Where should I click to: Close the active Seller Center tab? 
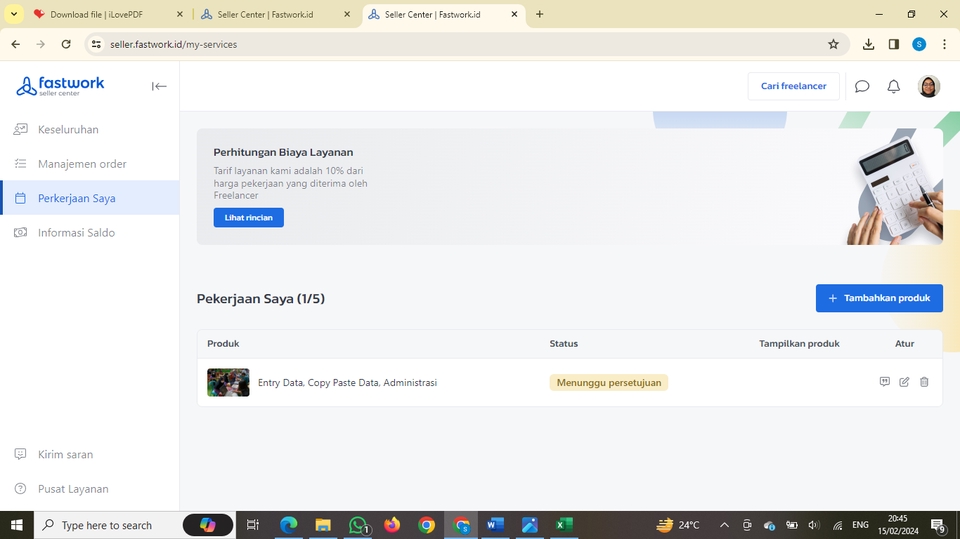pyautogui.click(x=514, y=14)
